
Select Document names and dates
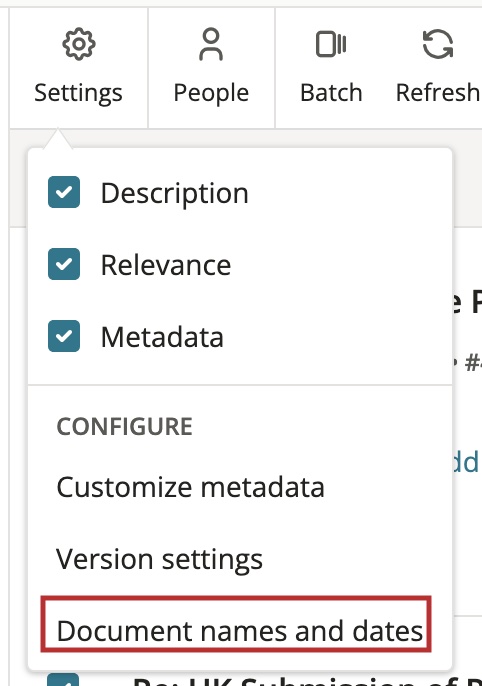click(x=240, y=631)
